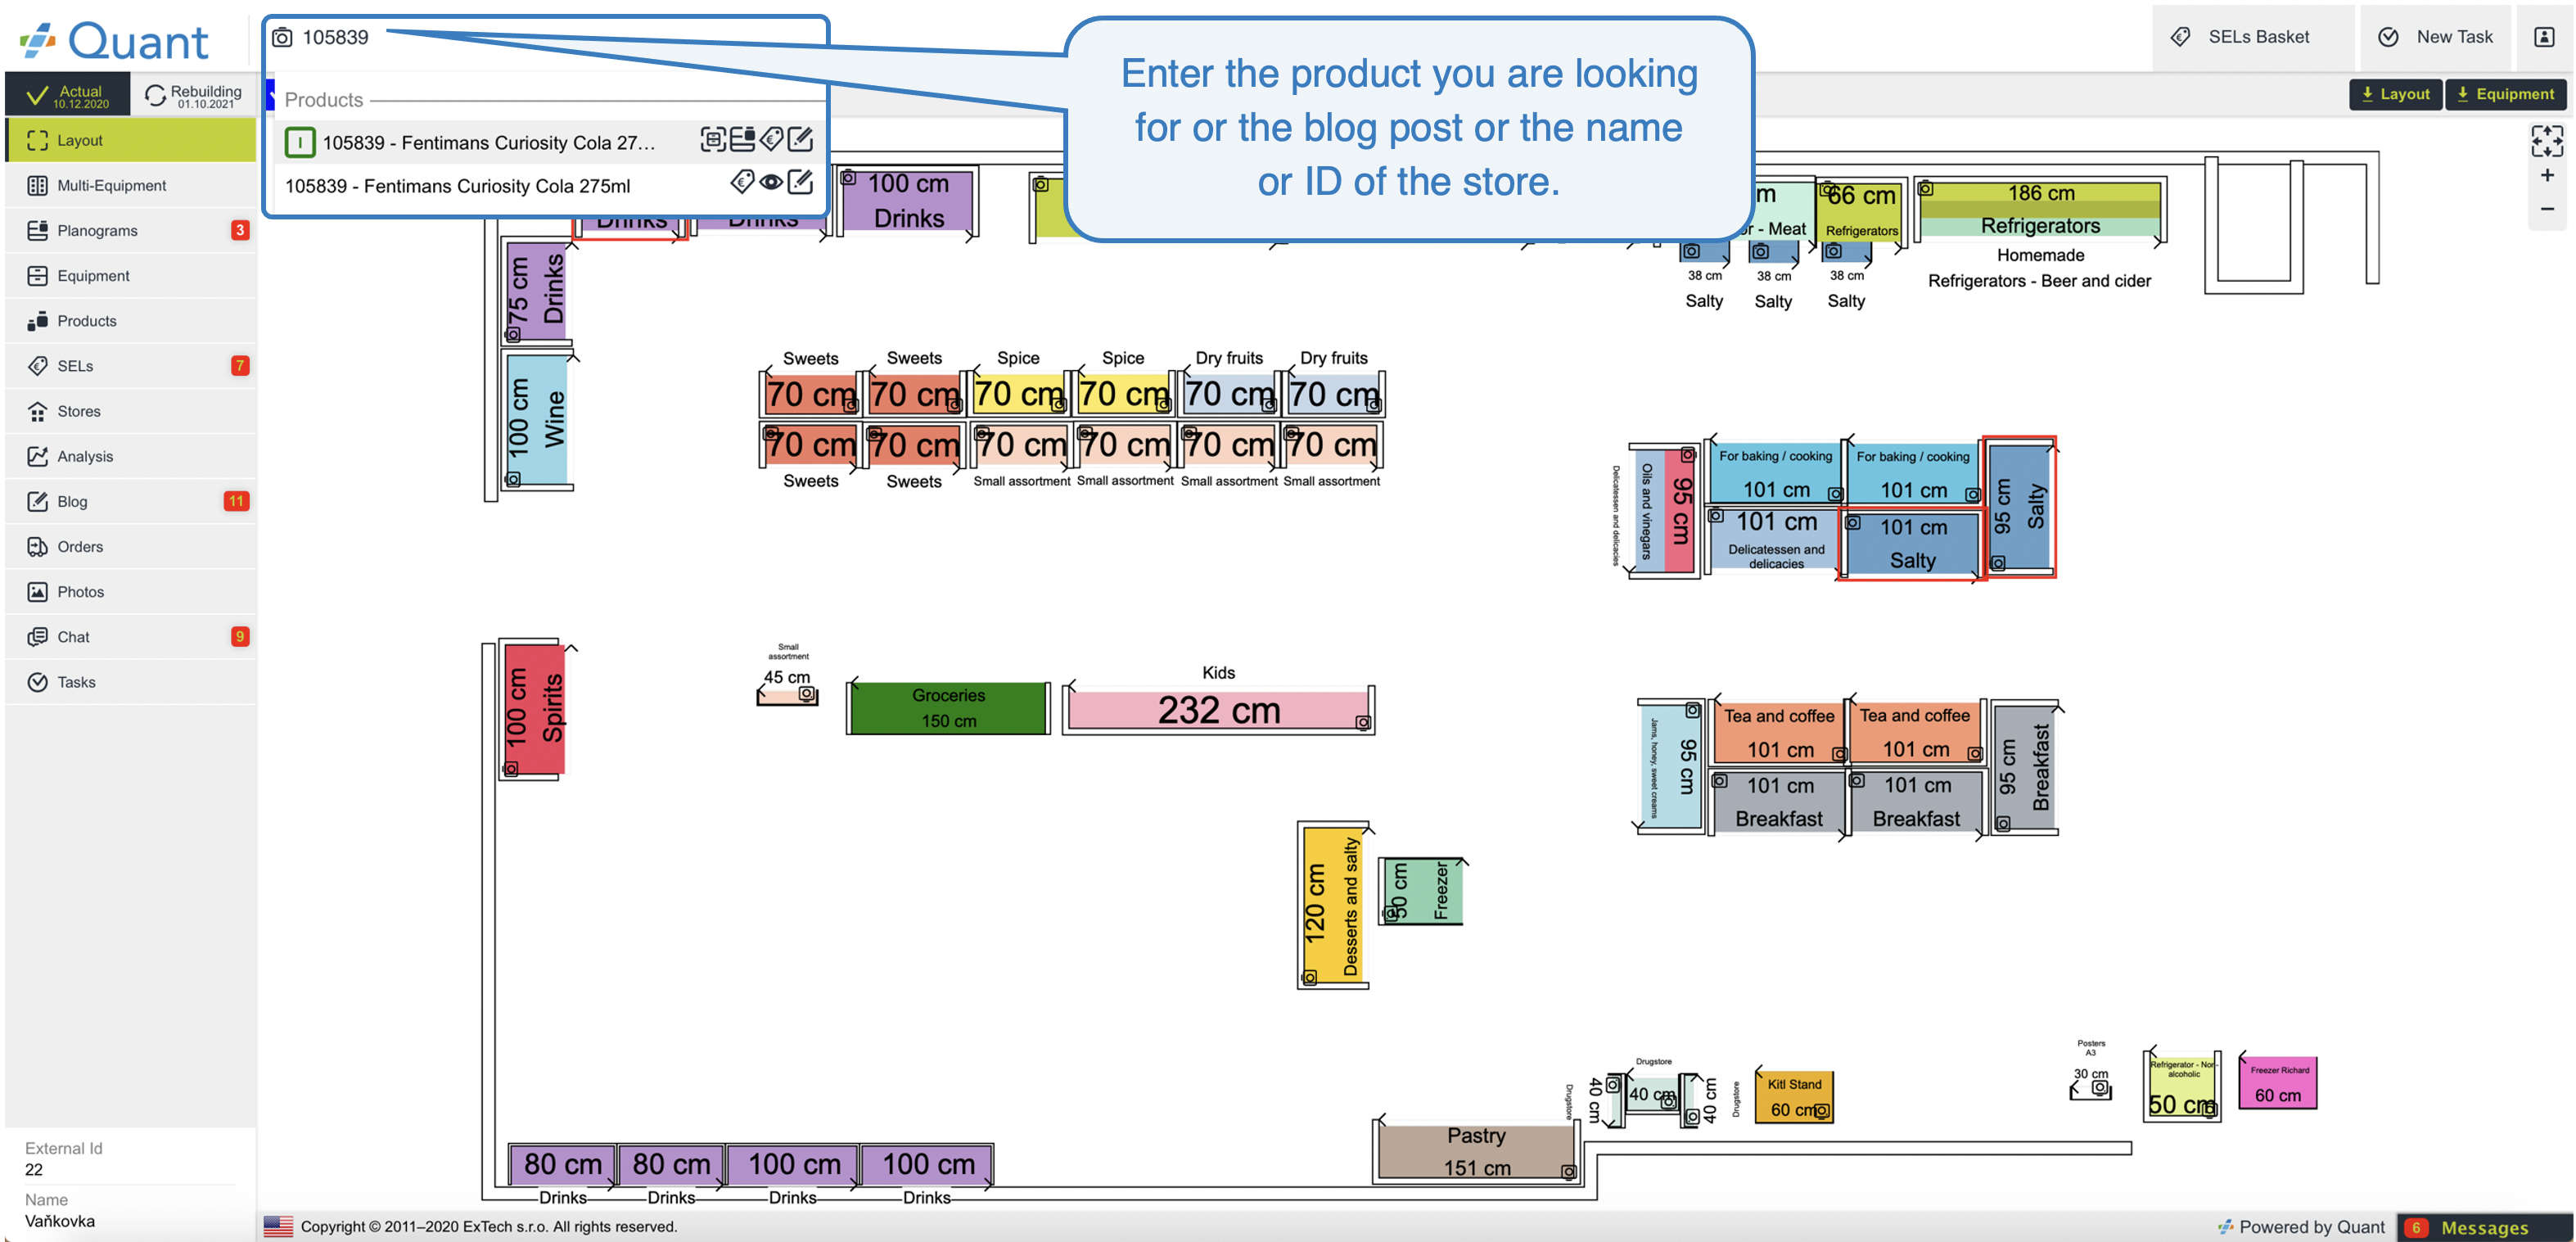Select the Kids 232 cm shelf
Screen dimensions: 2576x1242
[x=1218, y=710]
